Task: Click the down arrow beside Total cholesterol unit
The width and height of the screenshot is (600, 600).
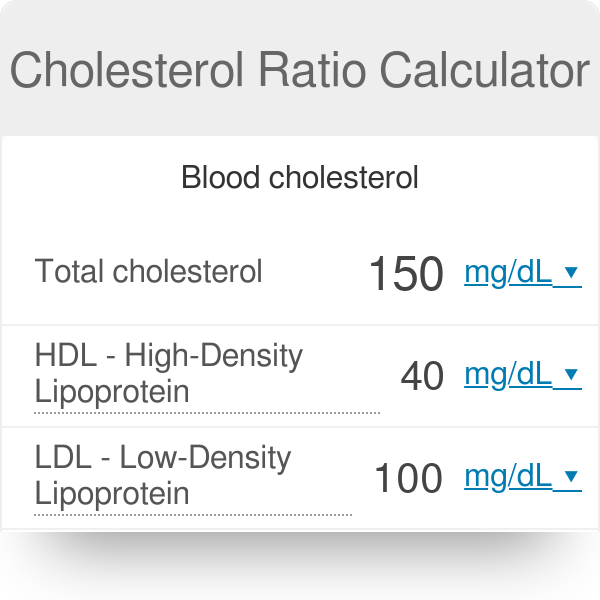Action: (x=572, y=272)
